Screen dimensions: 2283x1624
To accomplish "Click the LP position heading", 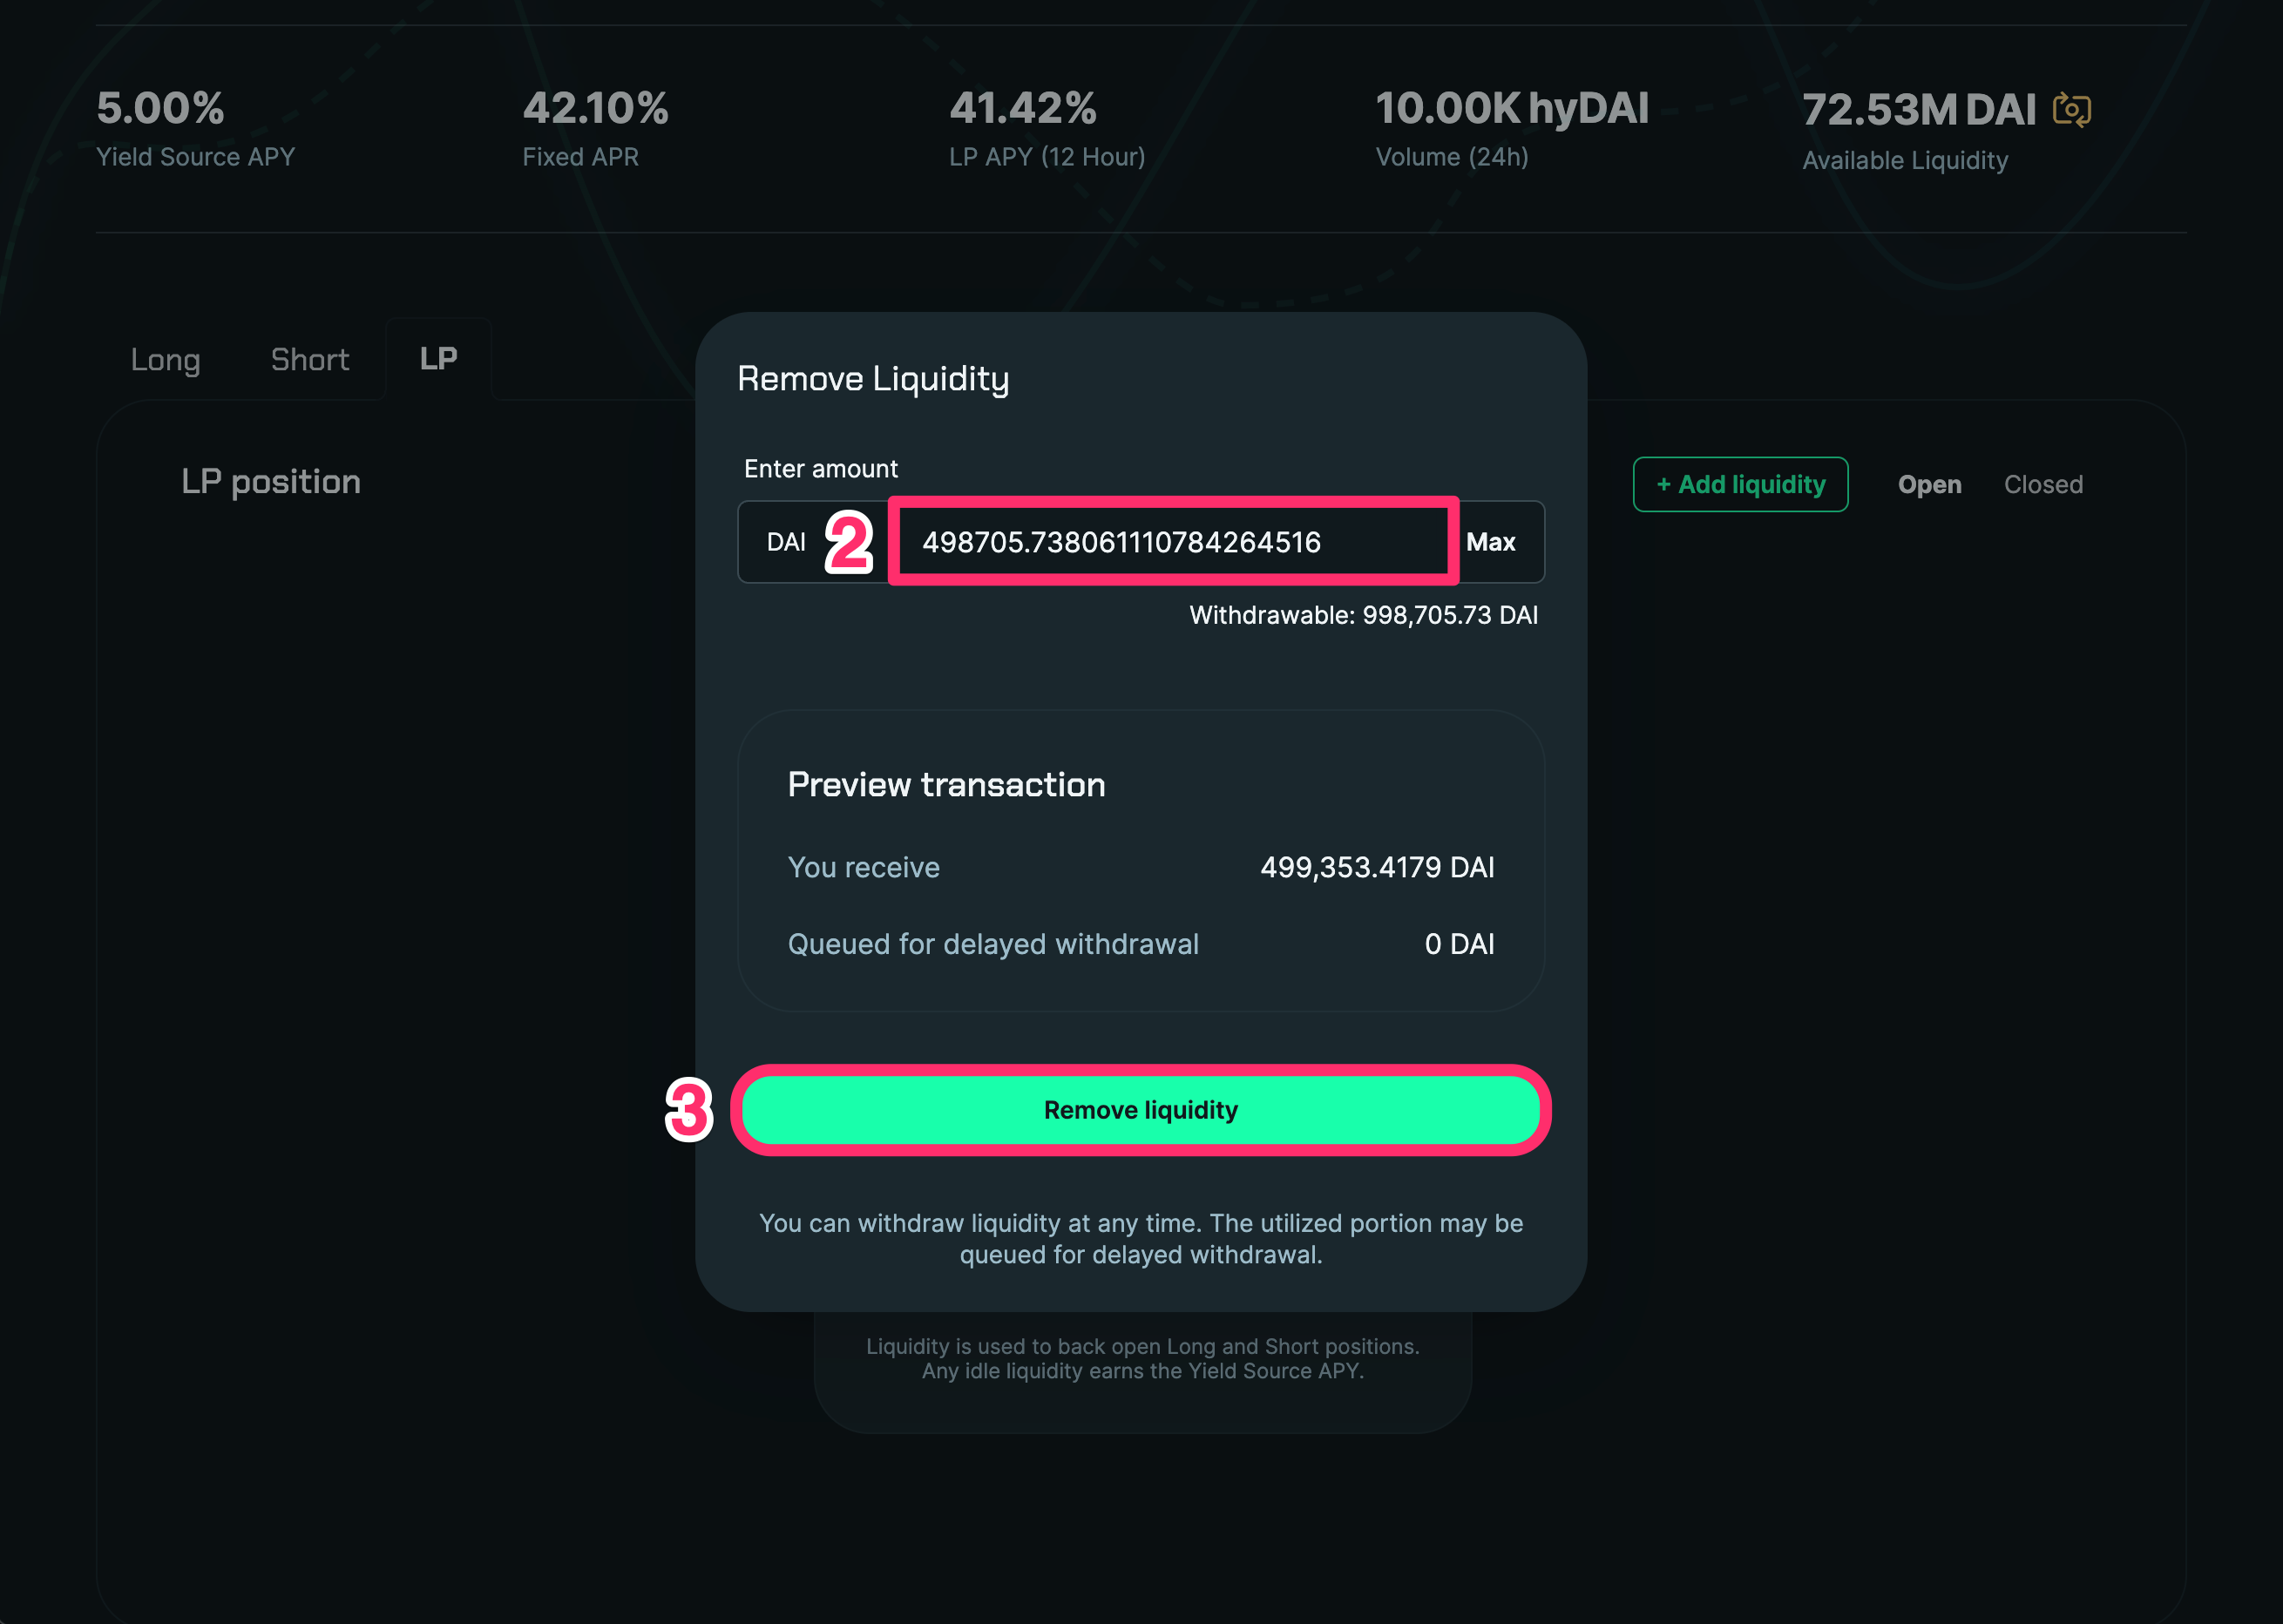I will pyautogui.click(x=271, y=482).
